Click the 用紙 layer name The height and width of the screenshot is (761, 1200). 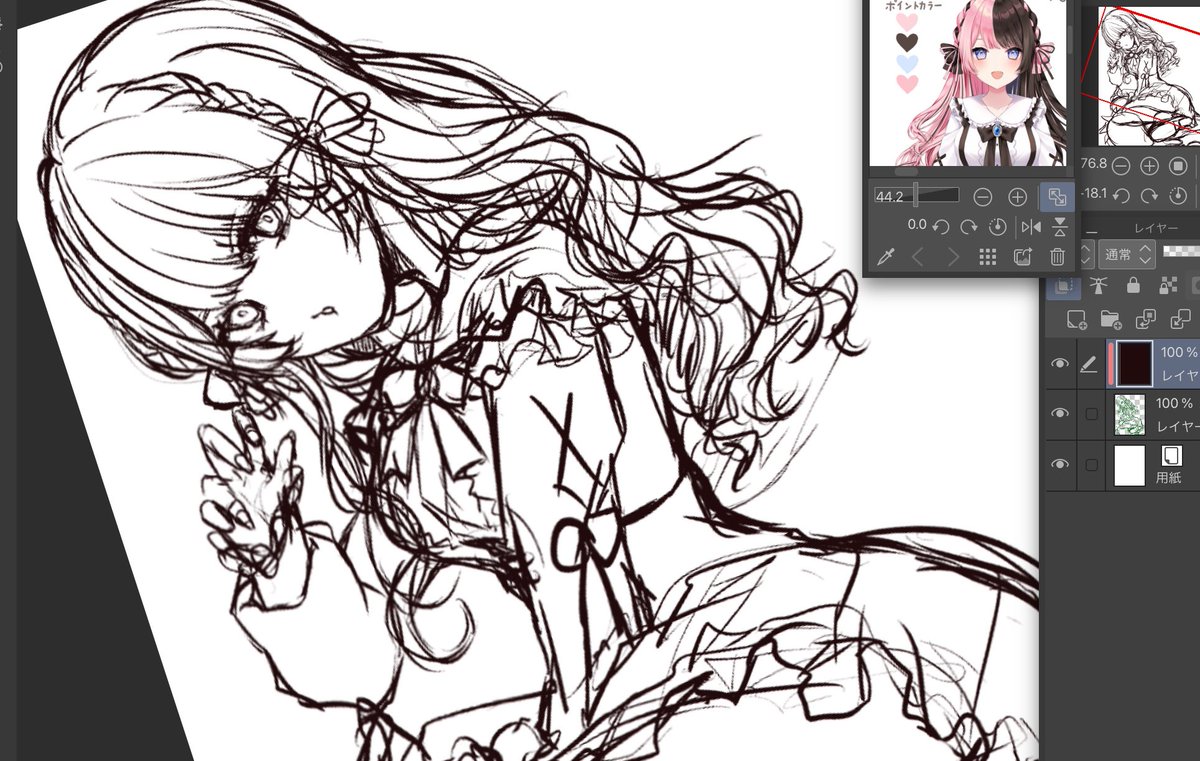(1169, 478)
